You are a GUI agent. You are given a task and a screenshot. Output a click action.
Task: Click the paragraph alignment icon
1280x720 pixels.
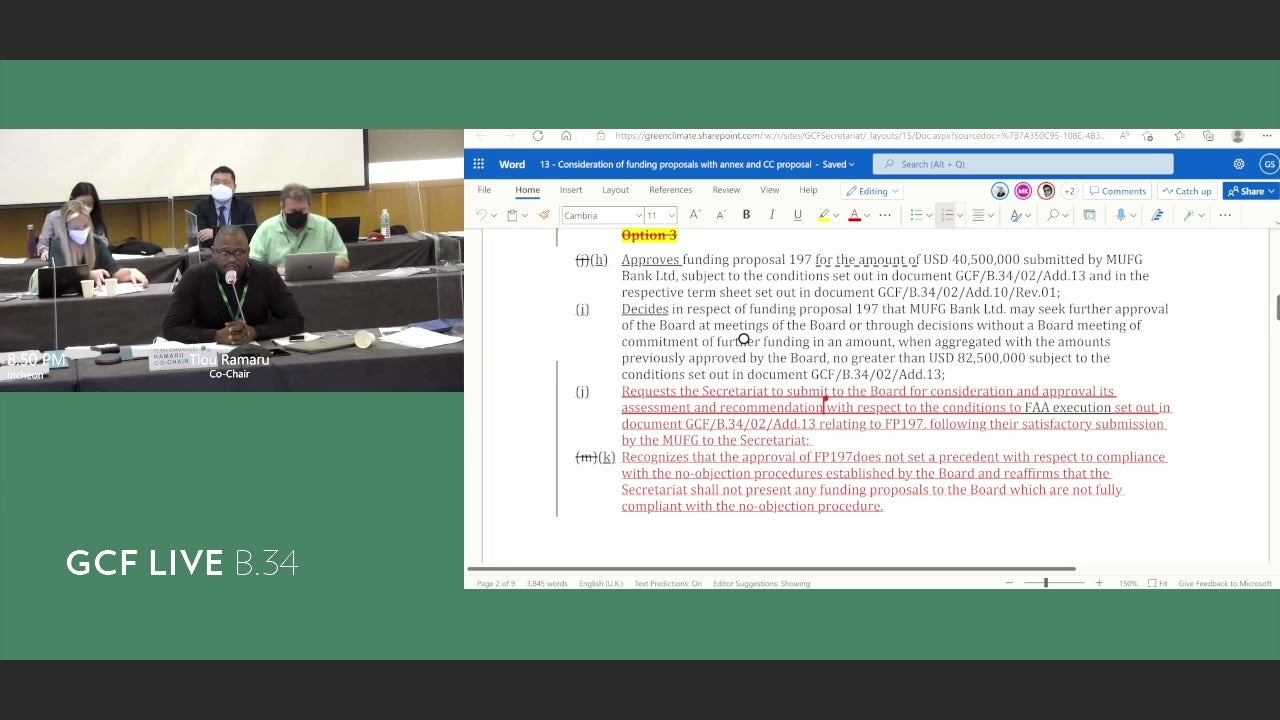(978, 215)
